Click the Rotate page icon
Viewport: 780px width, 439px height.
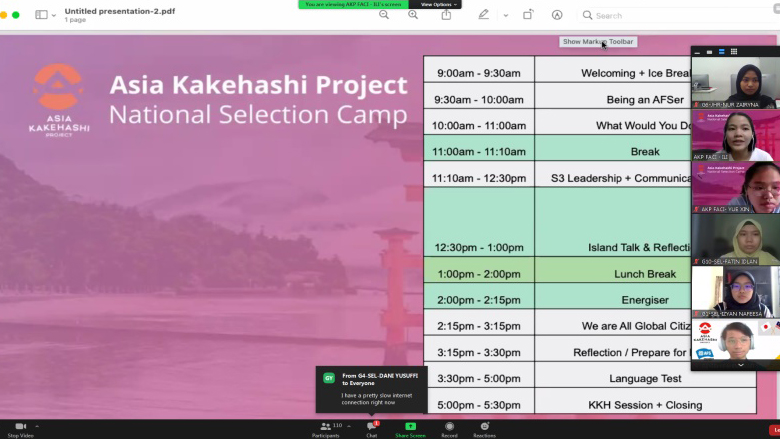[x=528, y=15]
